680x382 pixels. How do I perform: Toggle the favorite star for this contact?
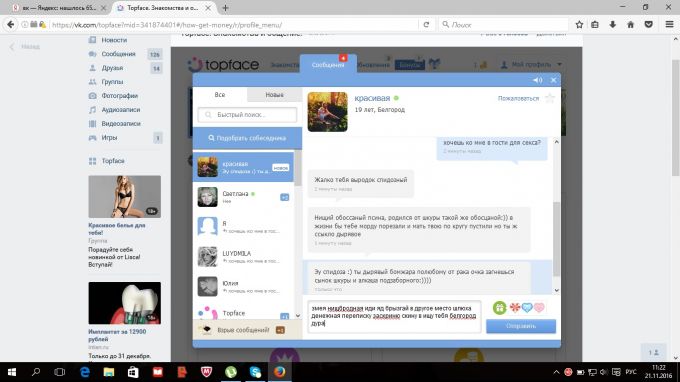click(550, 98)
